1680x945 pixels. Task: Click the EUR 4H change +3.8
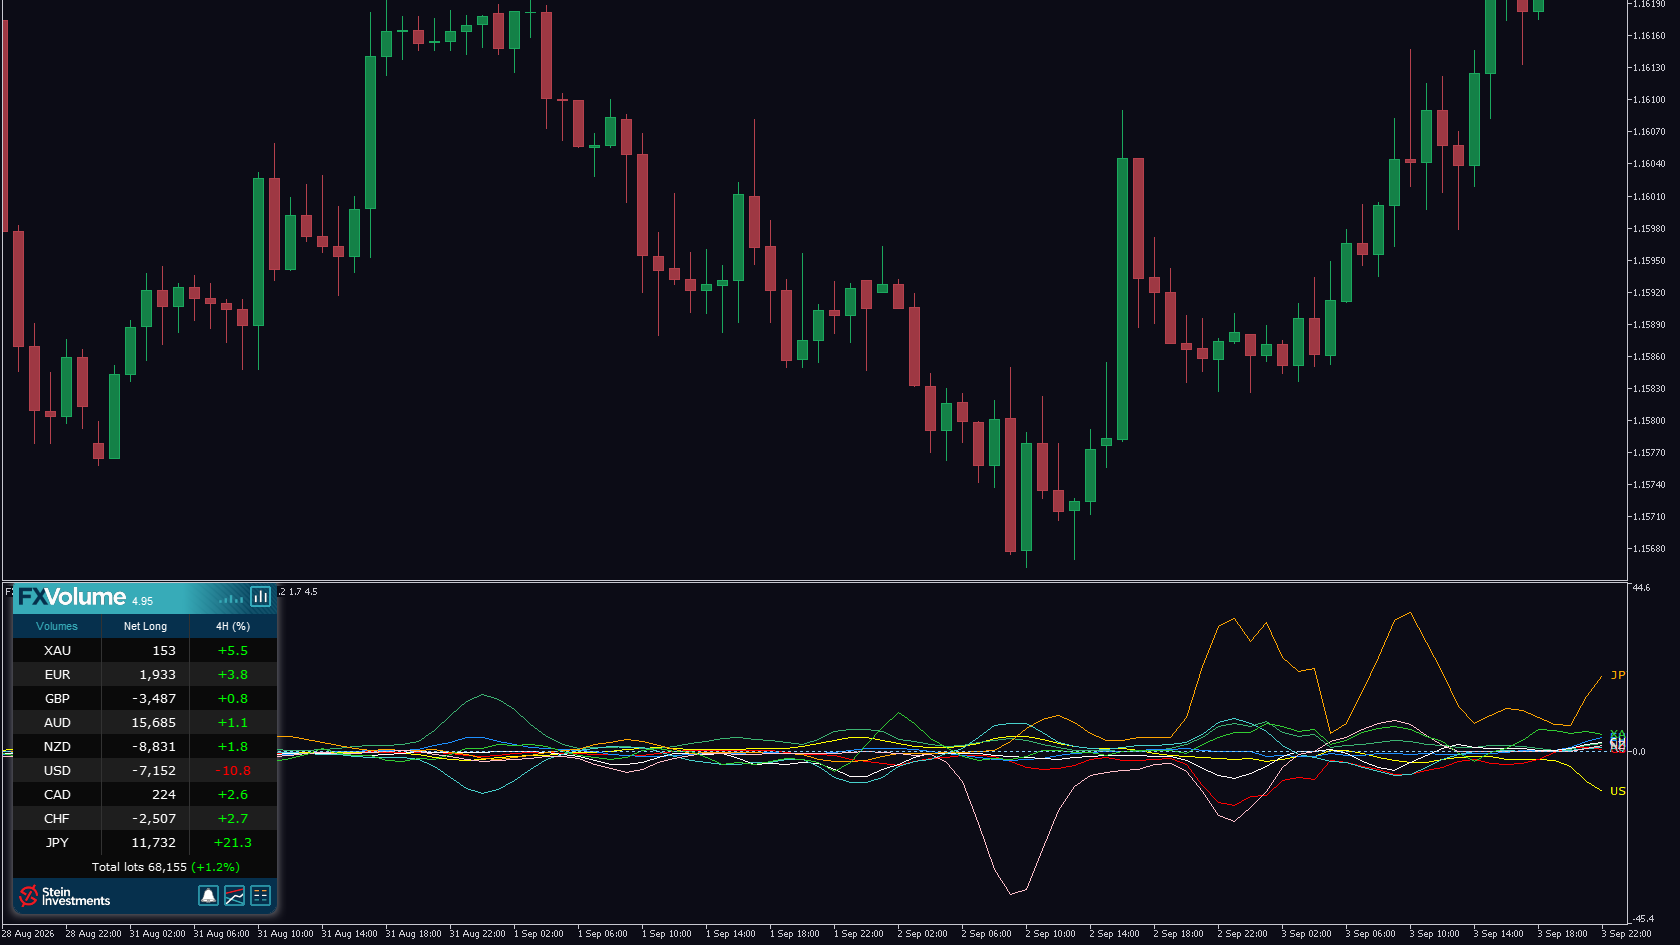point(233,675)
